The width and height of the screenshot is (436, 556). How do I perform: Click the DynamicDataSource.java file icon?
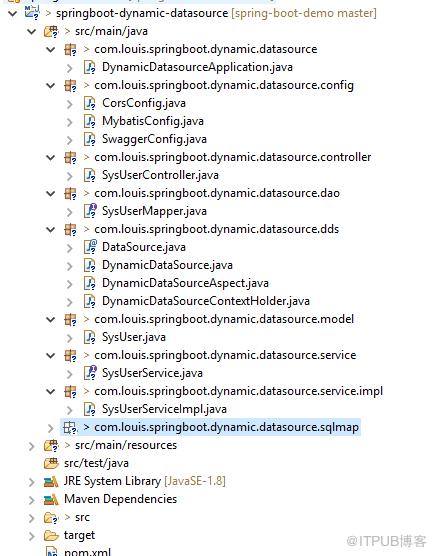tap(90, 265)
